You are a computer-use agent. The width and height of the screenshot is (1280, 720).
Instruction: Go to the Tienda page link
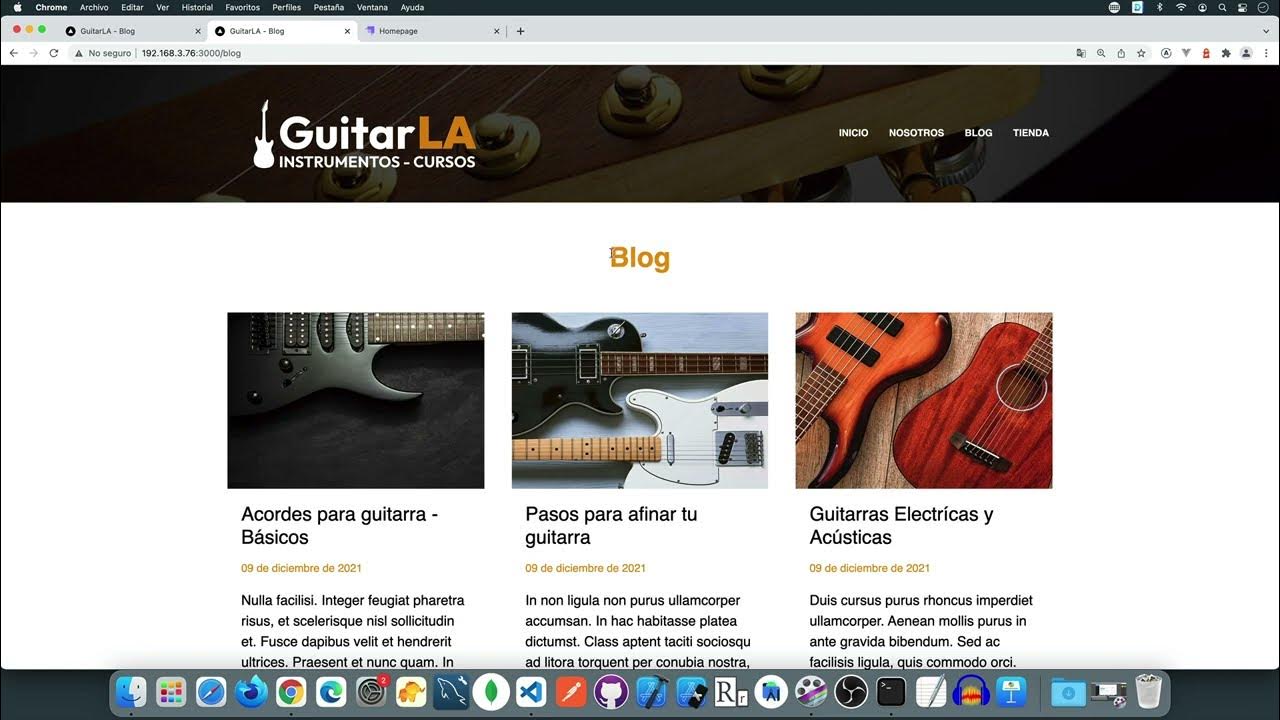pyautogui.click(x=1031, y=133)
